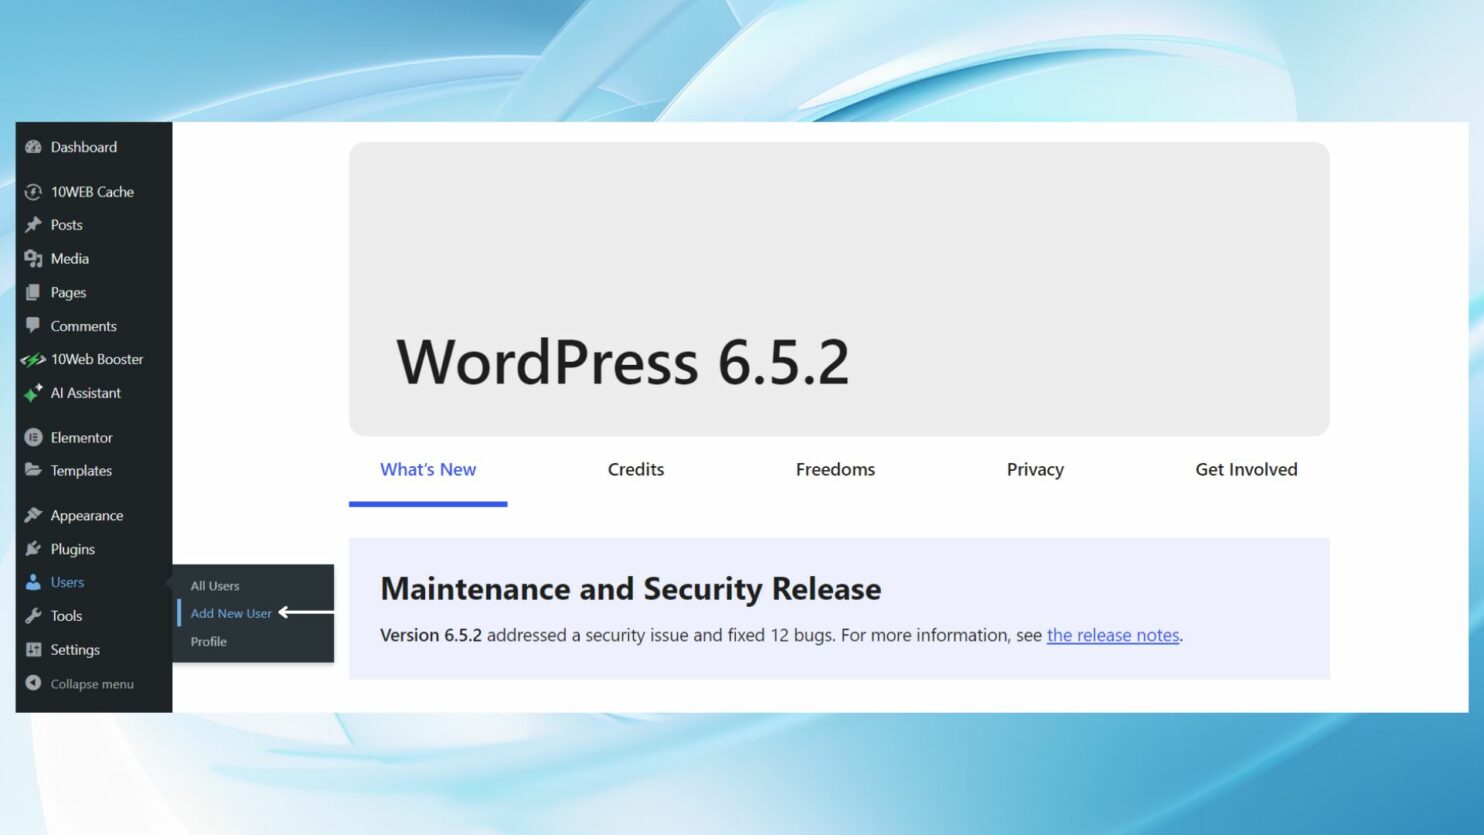This screenshot has width=1484, height=835.
Task: Collapse the admin sidebar menu
Action: click(92, 683)
